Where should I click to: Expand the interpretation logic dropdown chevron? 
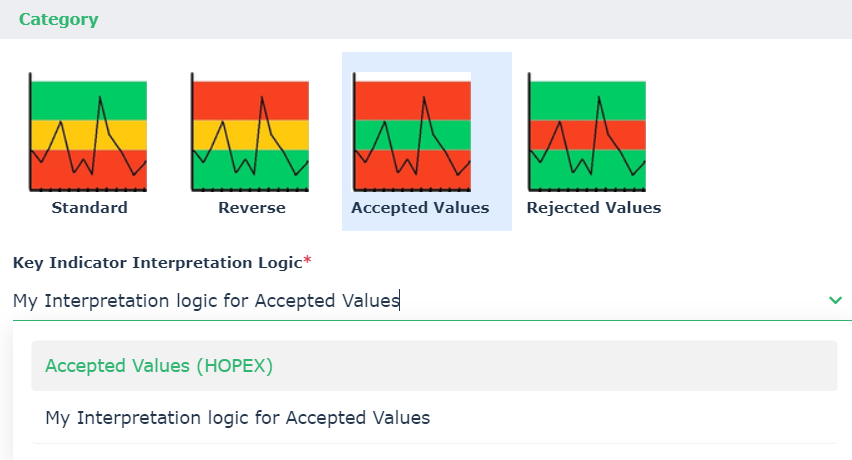[x=835, y=300]
